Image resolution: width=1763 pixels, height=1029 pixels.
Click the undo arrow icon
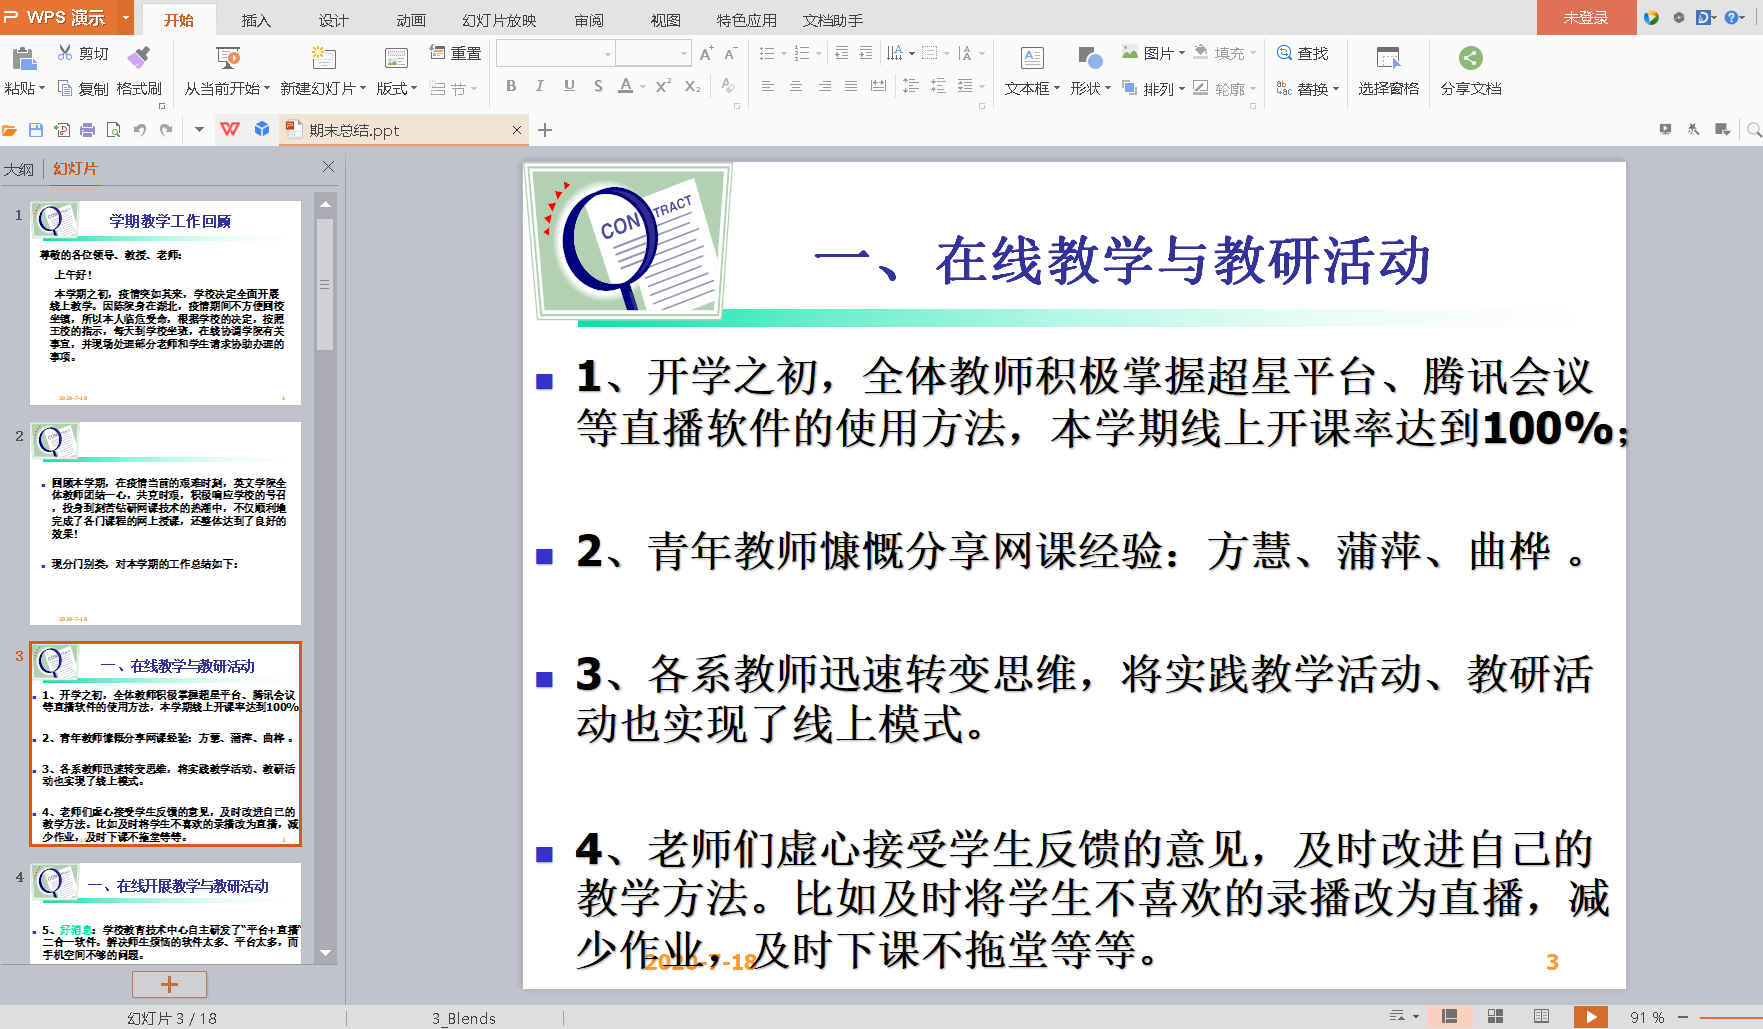(x=140, y=130)
